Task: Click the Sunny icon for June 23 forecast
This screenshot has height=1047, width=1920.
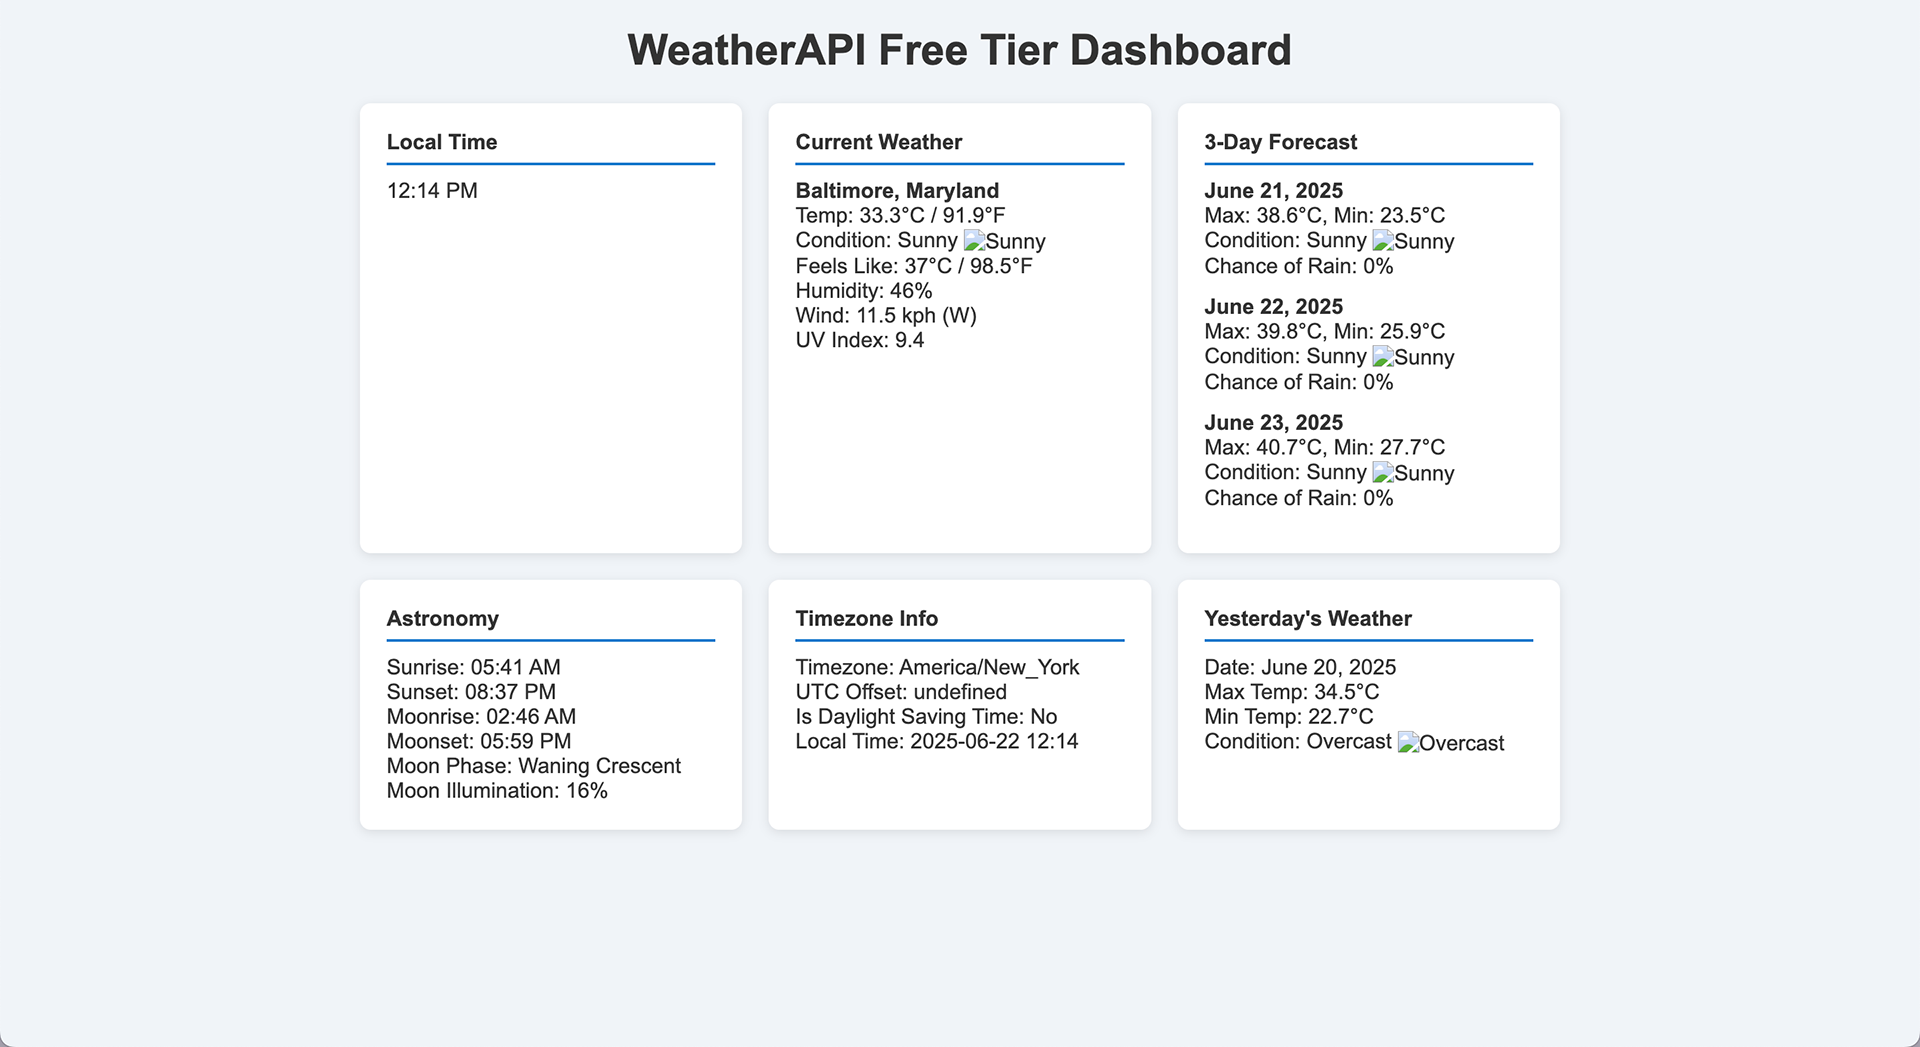Action: (x=1413, y=473)
